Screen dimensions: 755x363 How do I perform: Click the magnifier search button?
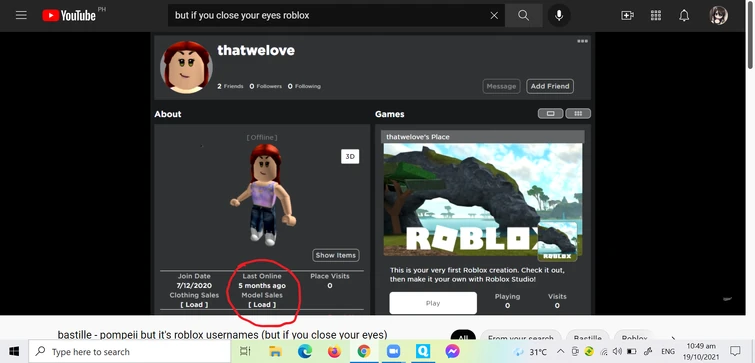tap(523, 15)
